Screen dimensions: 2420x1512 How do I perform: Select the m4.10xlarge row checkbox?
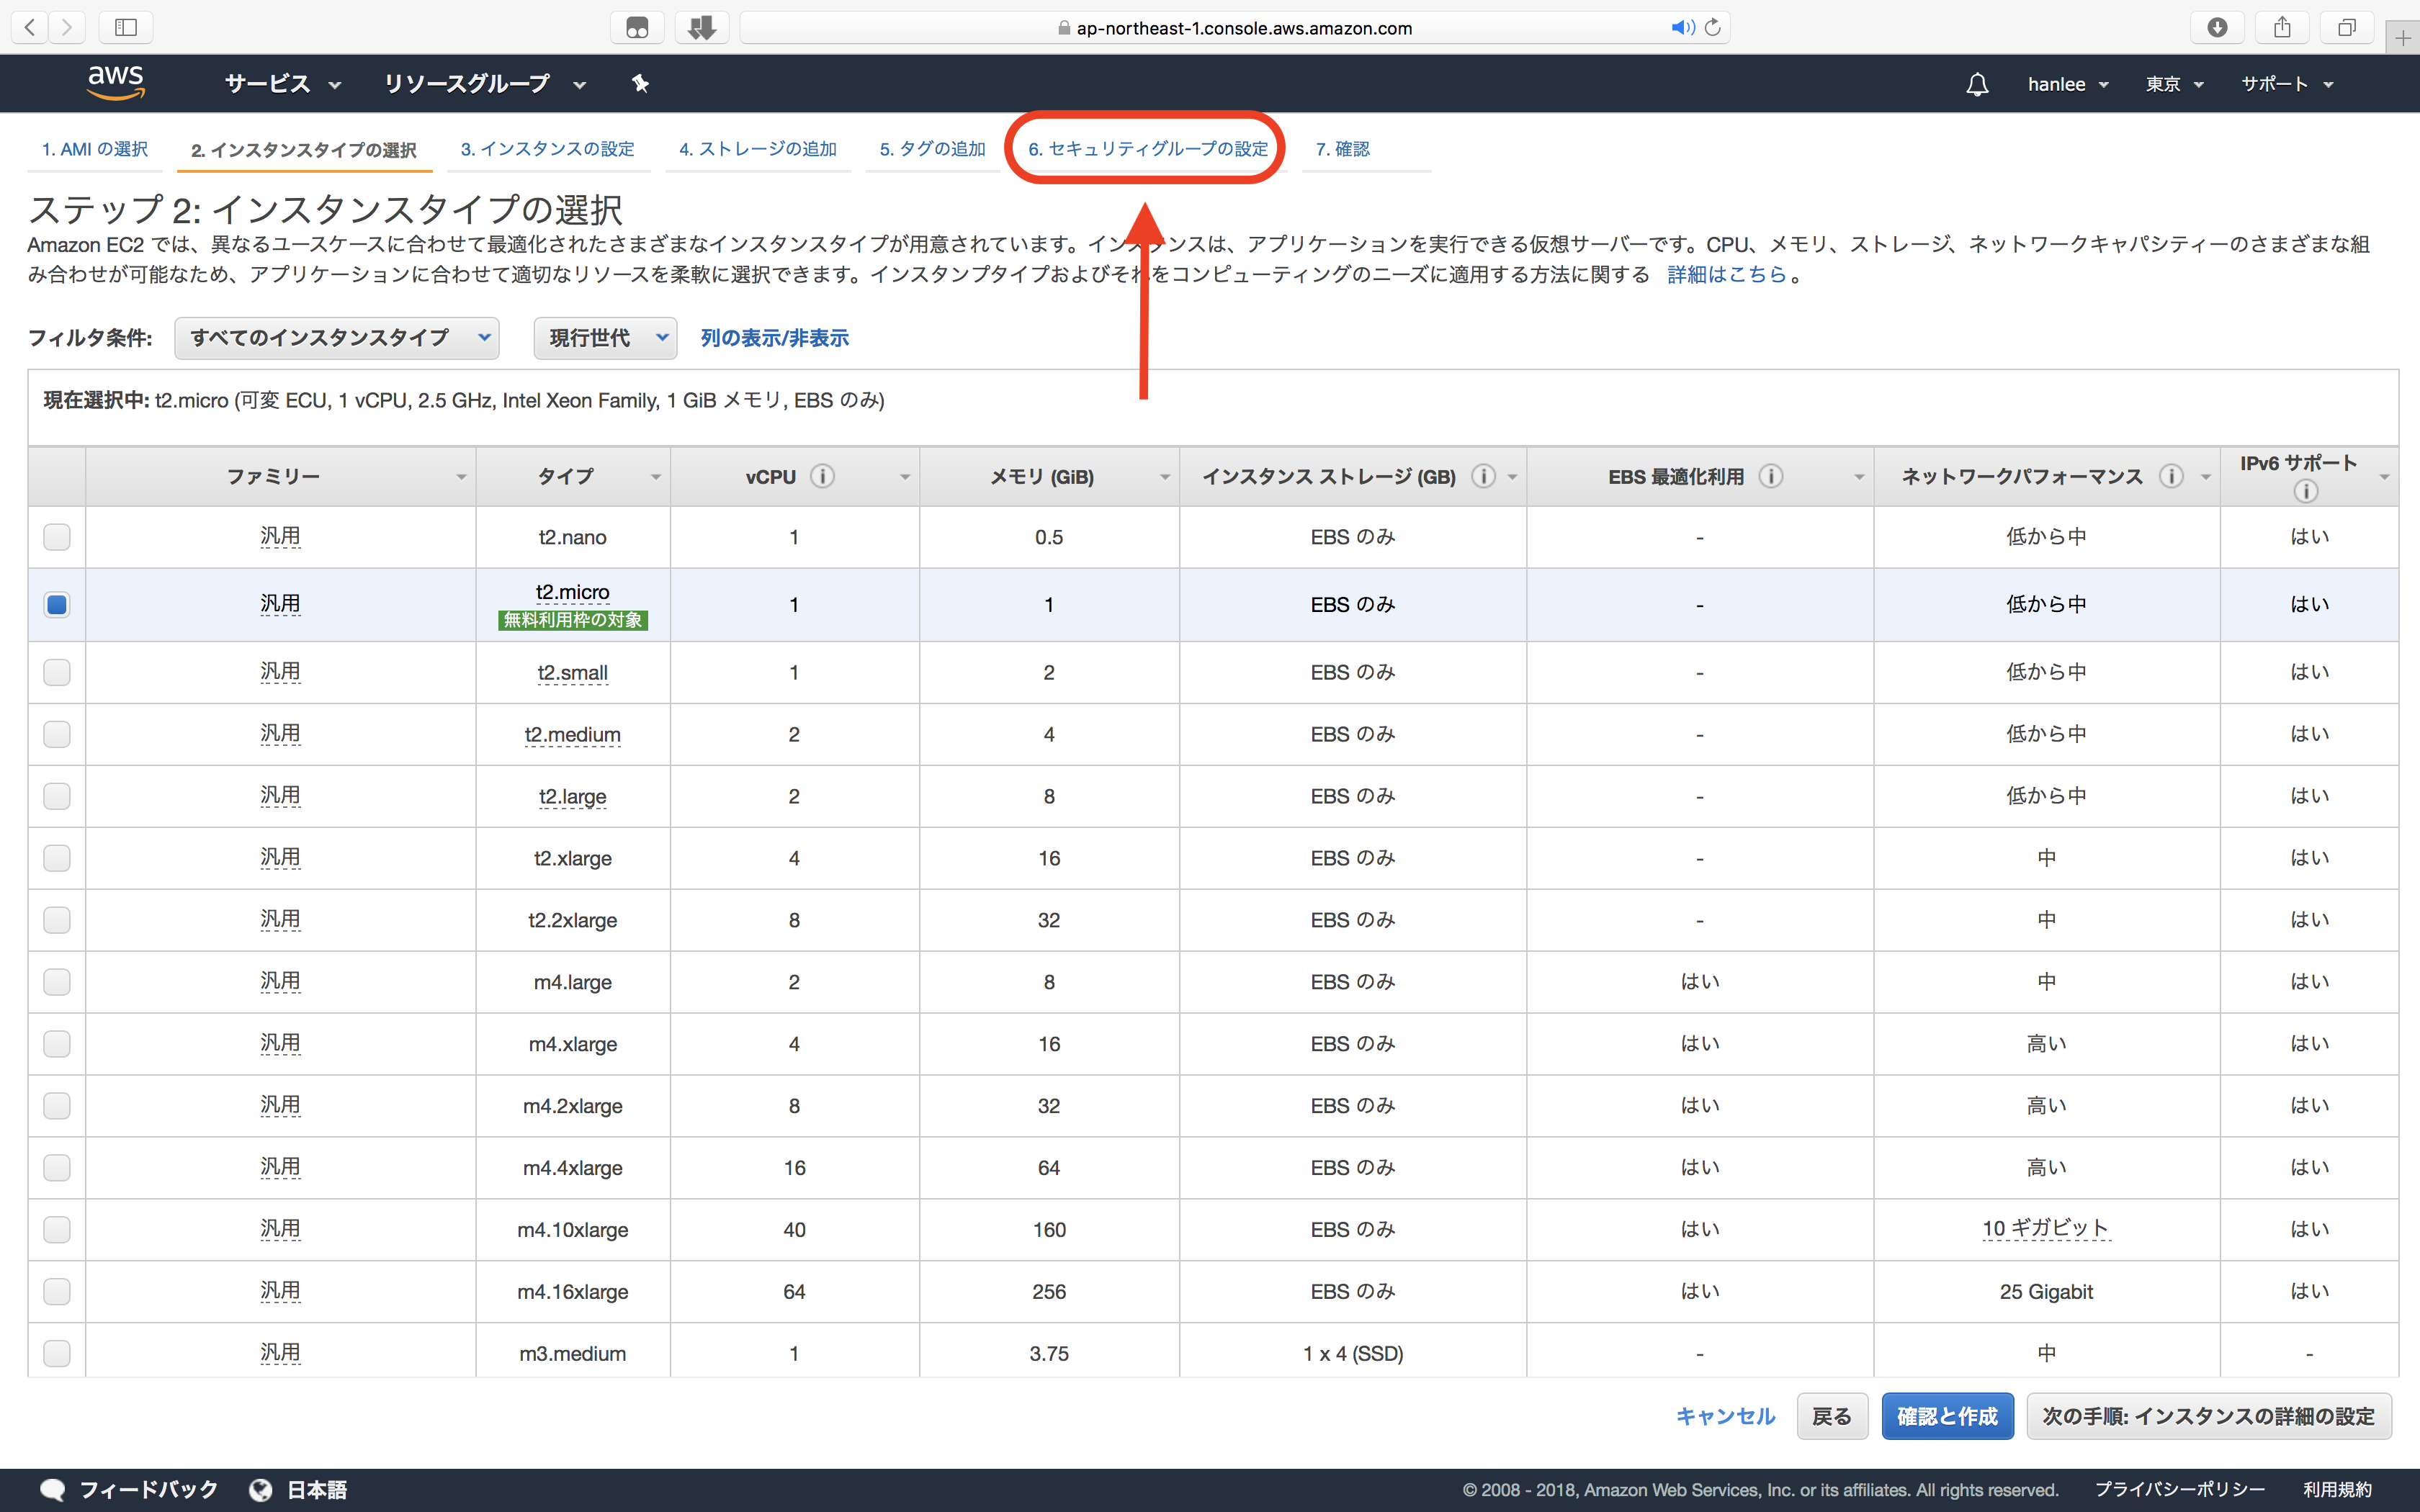click(57, 1230)
